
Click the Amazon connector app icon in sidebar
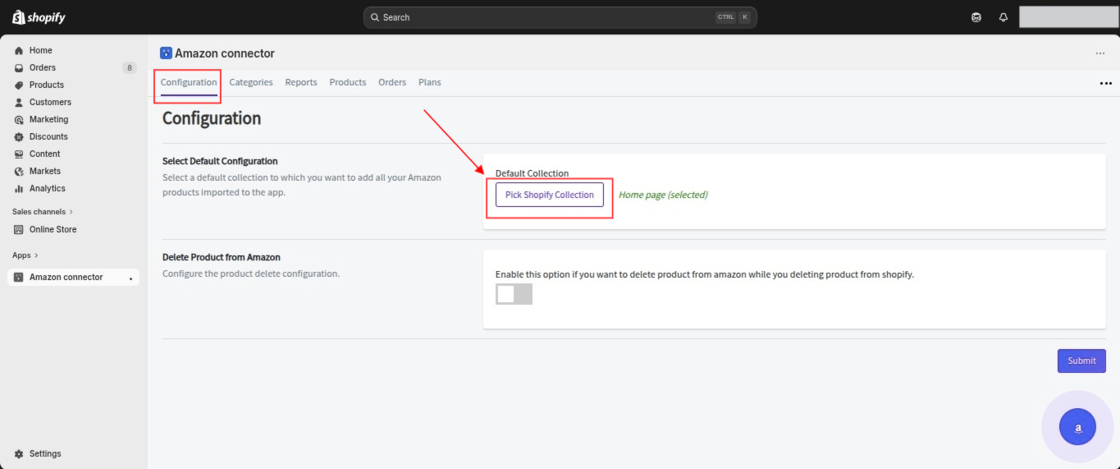point(19,277)
